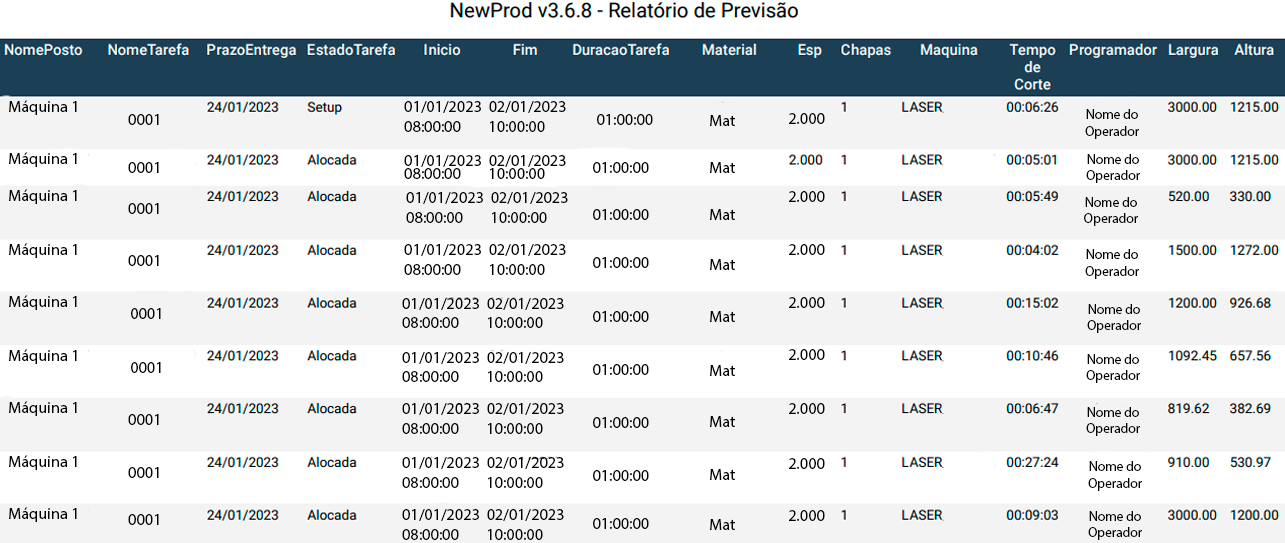This screenshot has height=543, width=1285.
Task: Click the DuracaoTarefa column header
Action: tap(621, 50)
